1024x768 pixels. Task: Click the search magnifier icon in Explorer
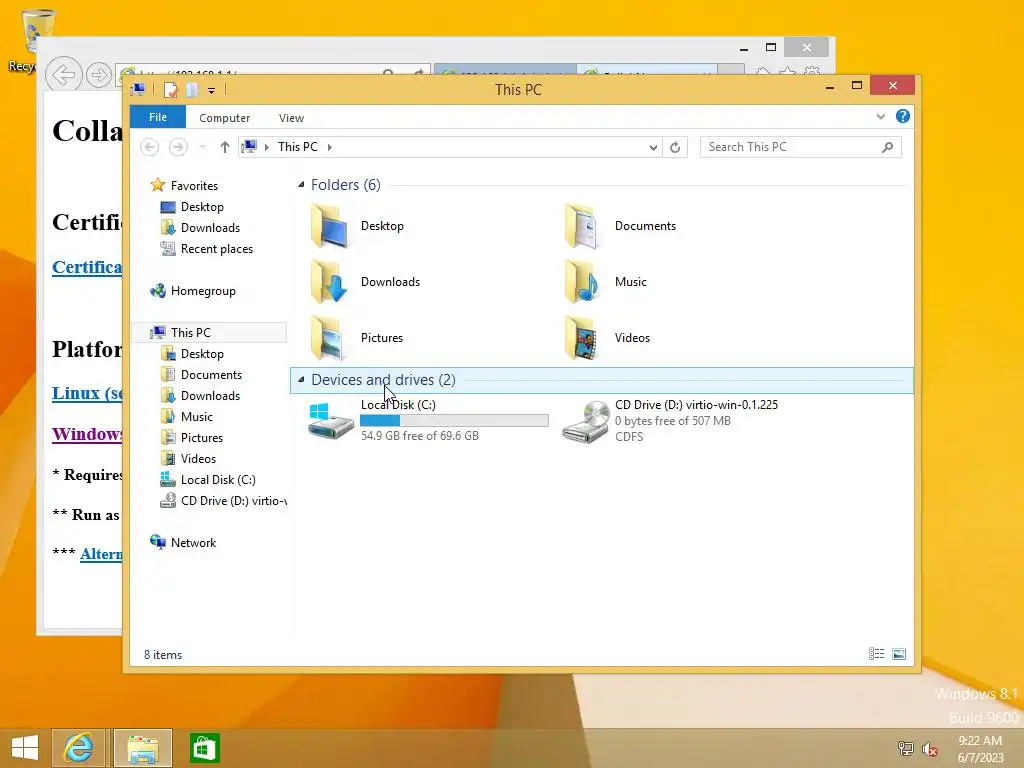tap(888, 148)
